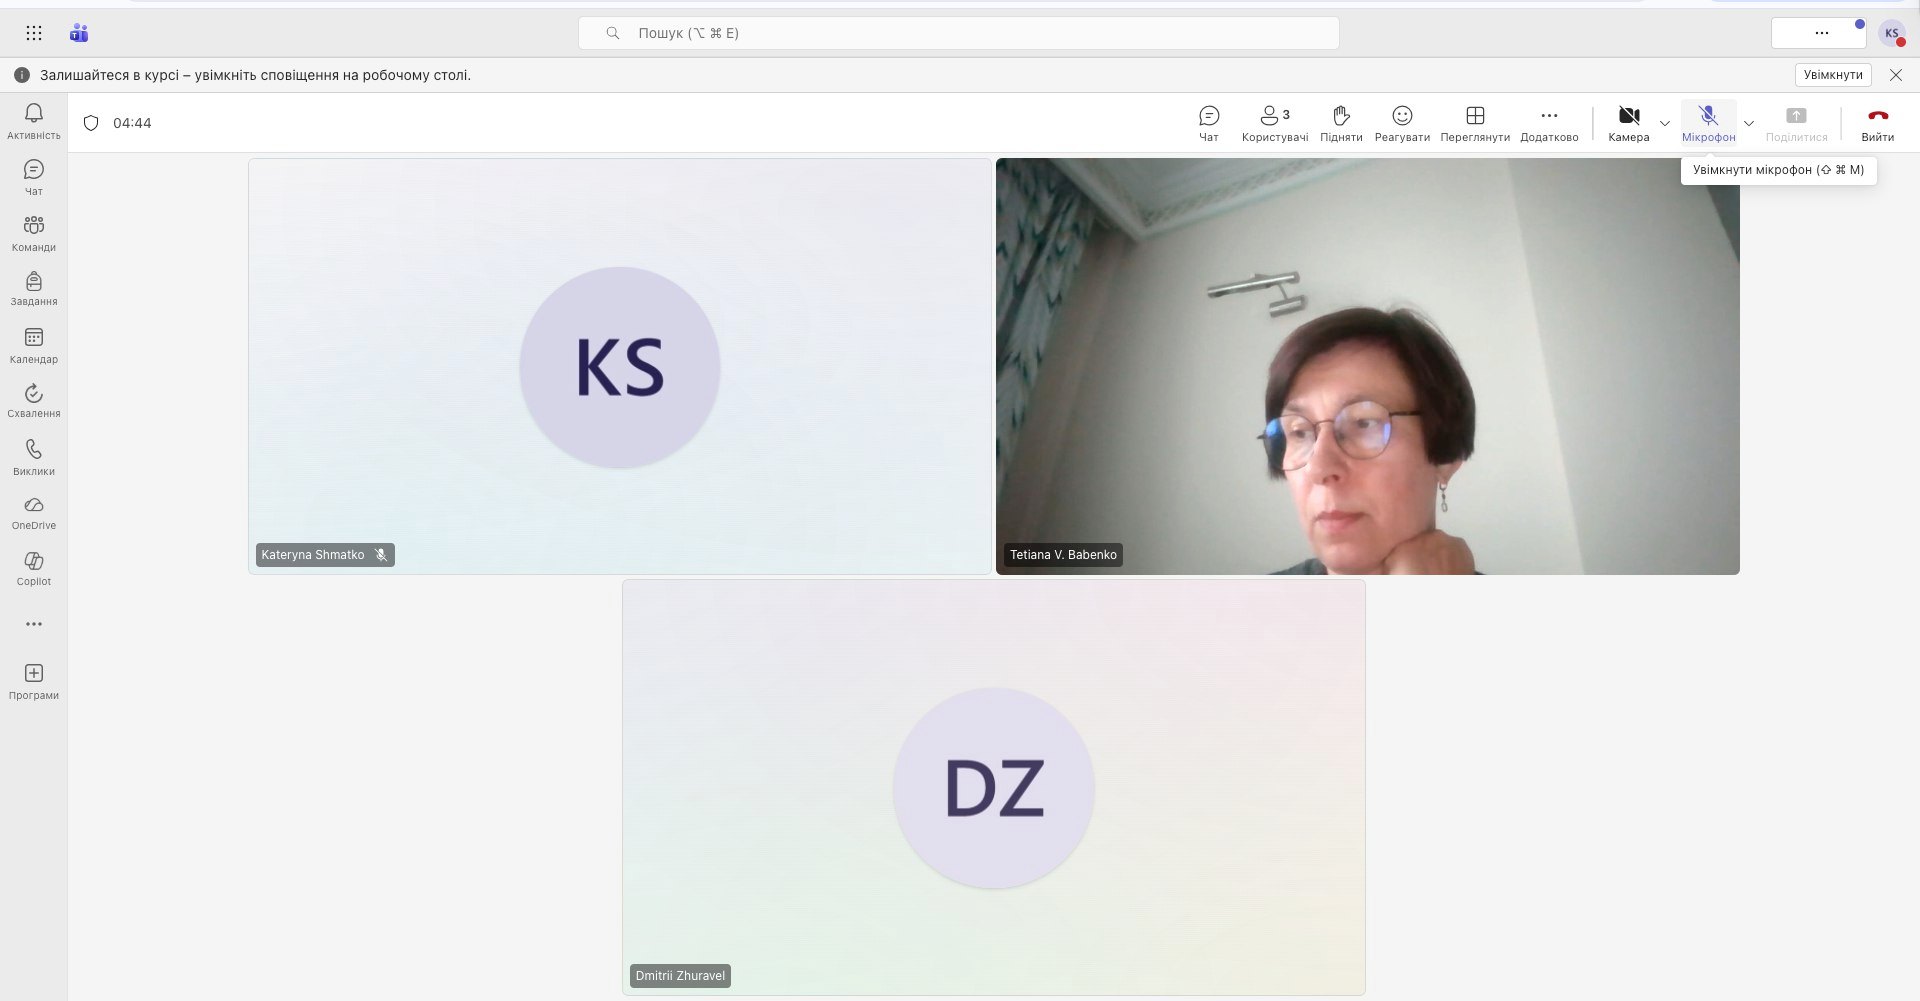Open meeting chat from the toolbar

[1209, 123]
